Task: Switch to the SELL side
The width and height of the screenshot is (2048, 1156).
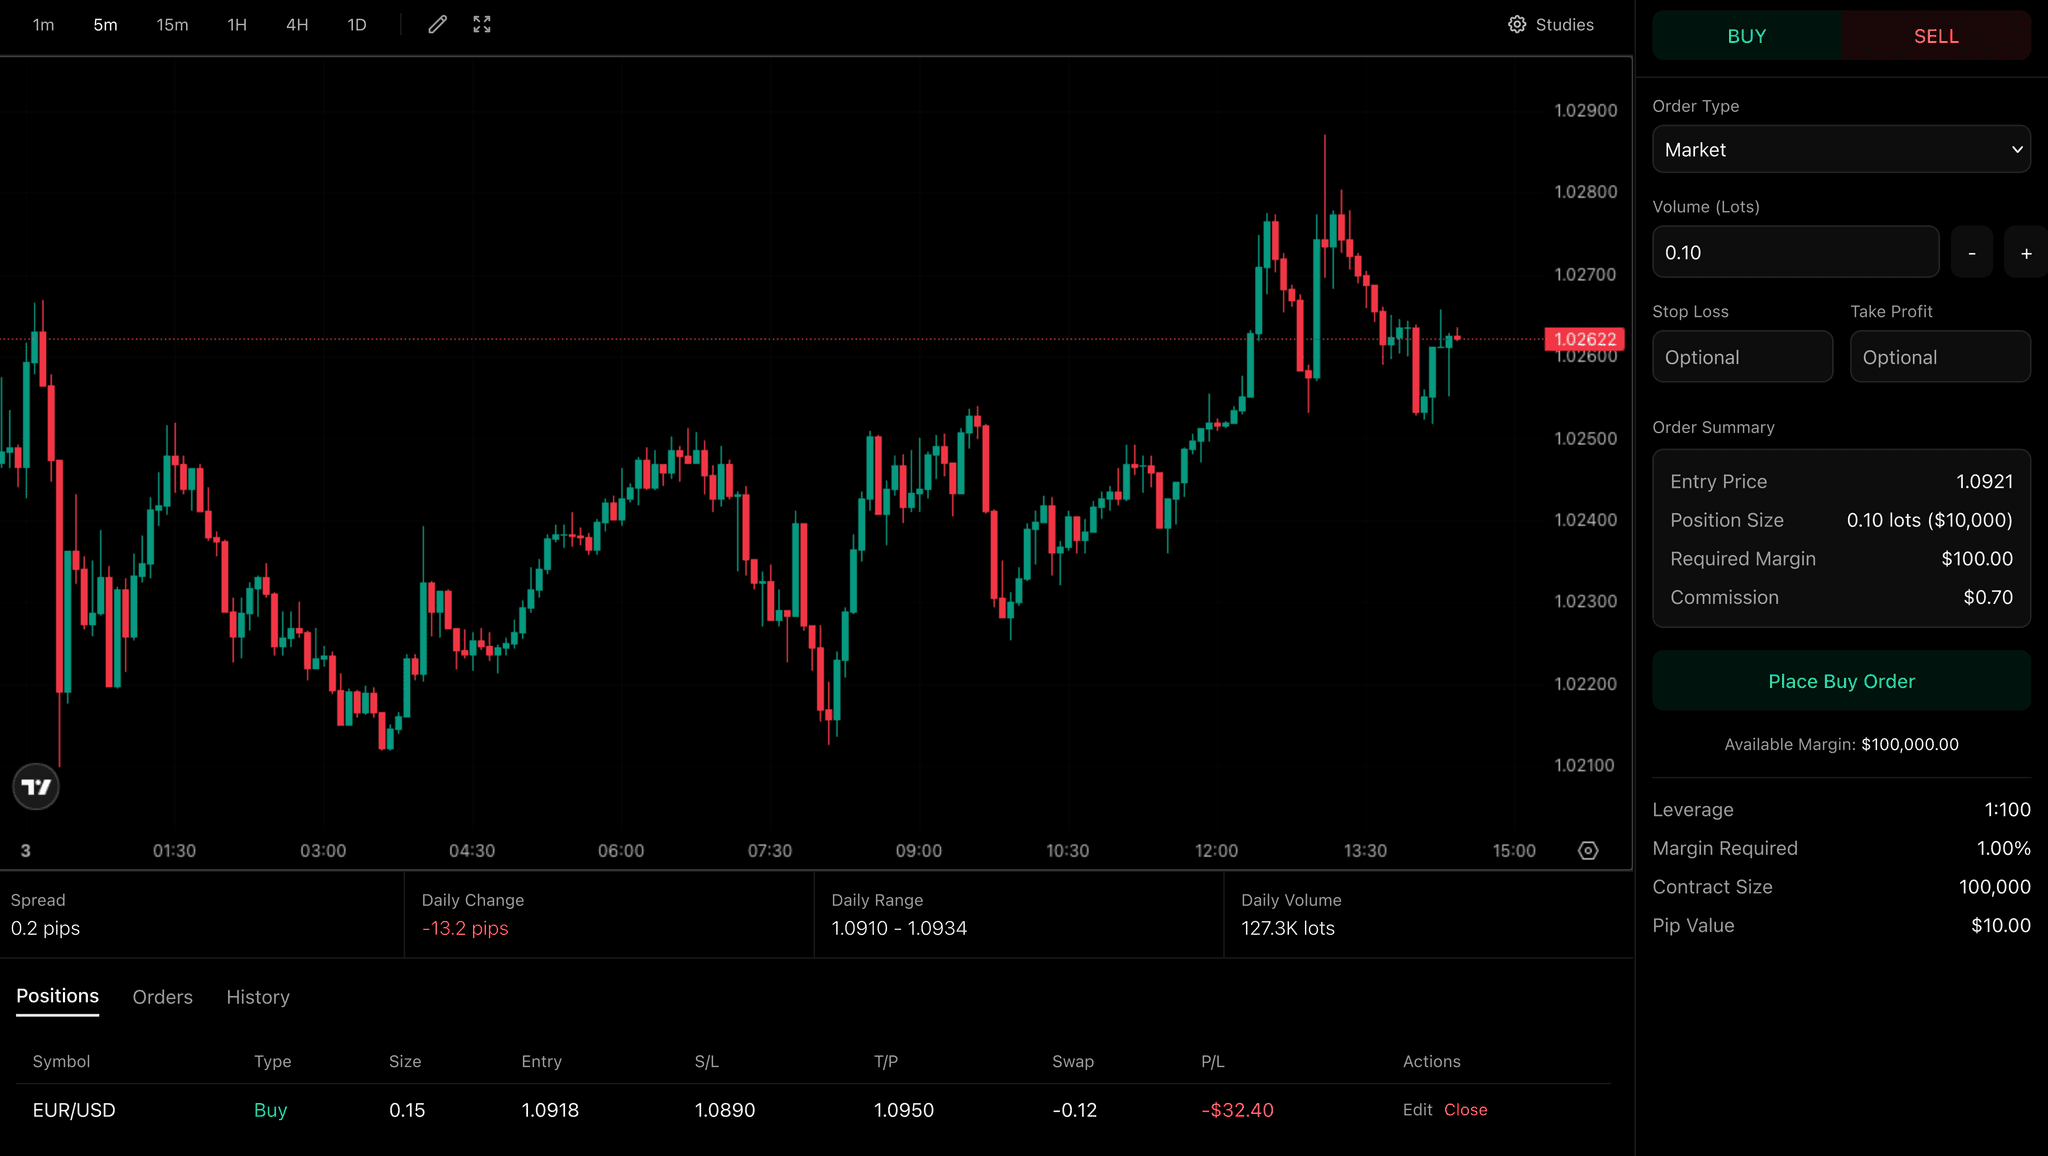Action: click(1936, 36)
